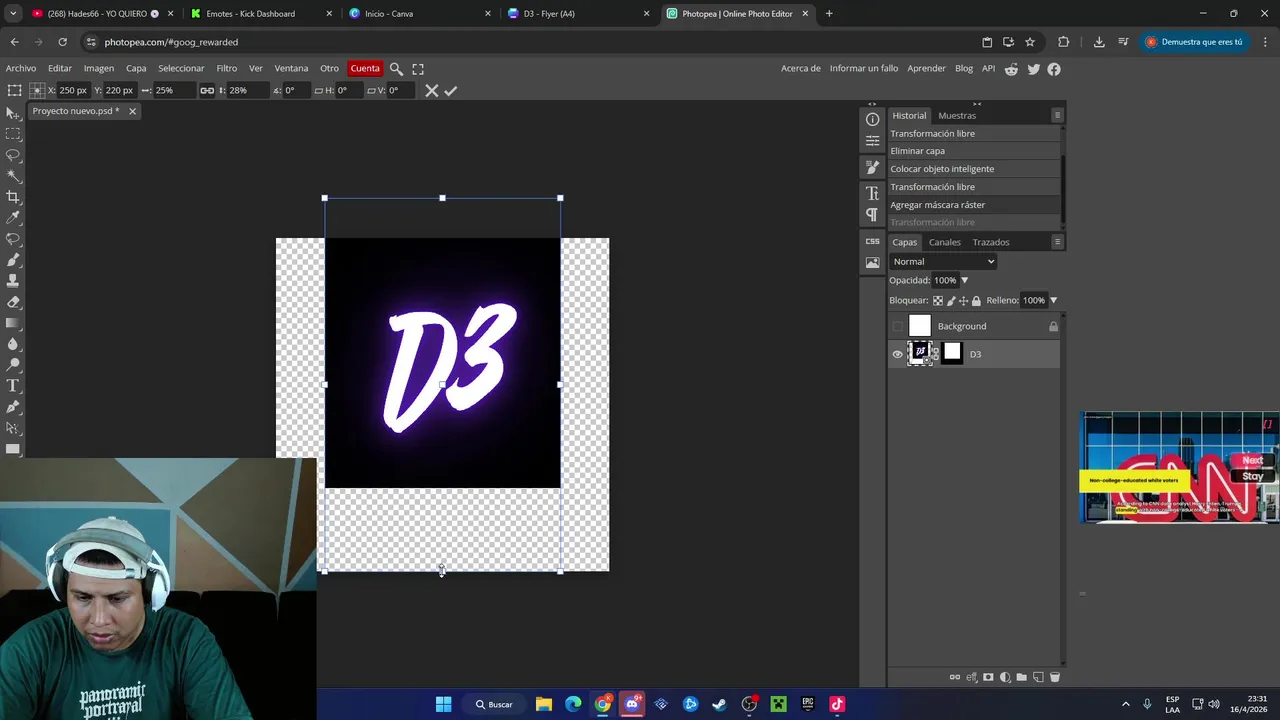Image resolution: width=1280 pixels, height=720 pixels.
Task: Switch to the Trazados tab
Action: click(990, 242)
